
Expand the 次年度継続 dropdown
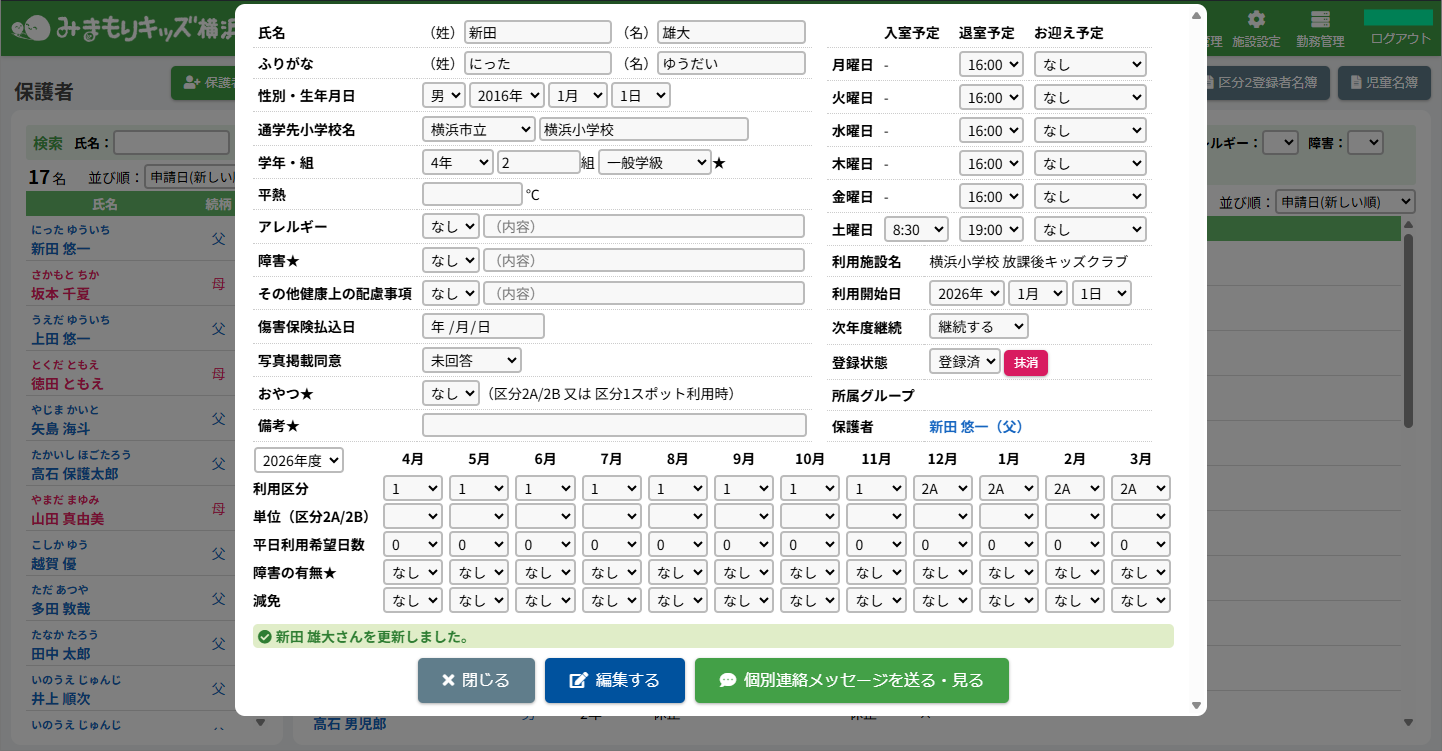click(977, 327)
